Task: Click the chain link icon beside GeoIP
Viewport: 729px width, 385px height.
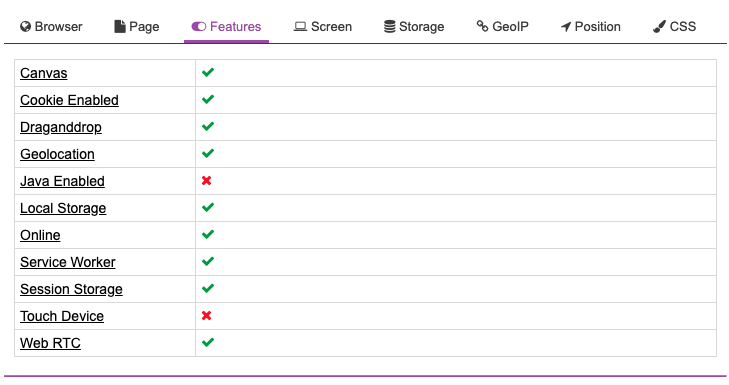Action: pyautogui.click(x=483, y=27)
